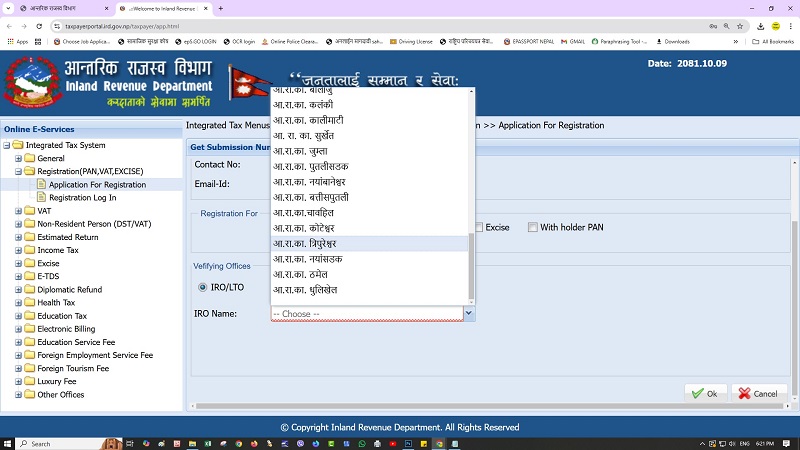
Task: Open the browser downloads icon
Action: tap(760, 26)
